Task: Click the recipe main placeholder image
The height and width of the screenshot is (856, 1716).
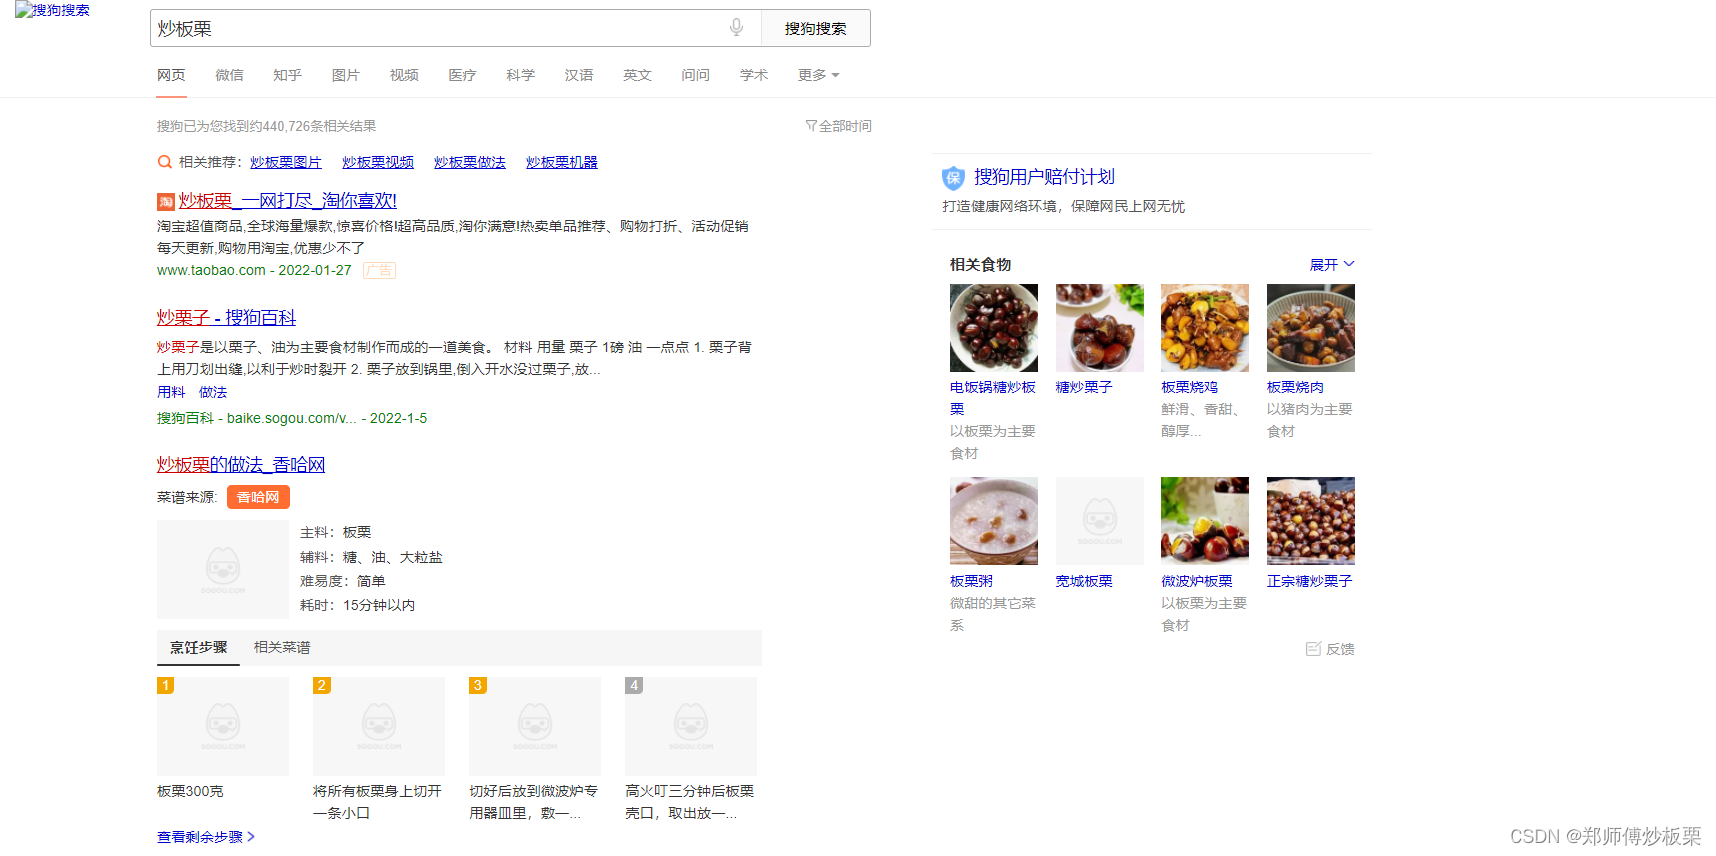Action: 223,569
